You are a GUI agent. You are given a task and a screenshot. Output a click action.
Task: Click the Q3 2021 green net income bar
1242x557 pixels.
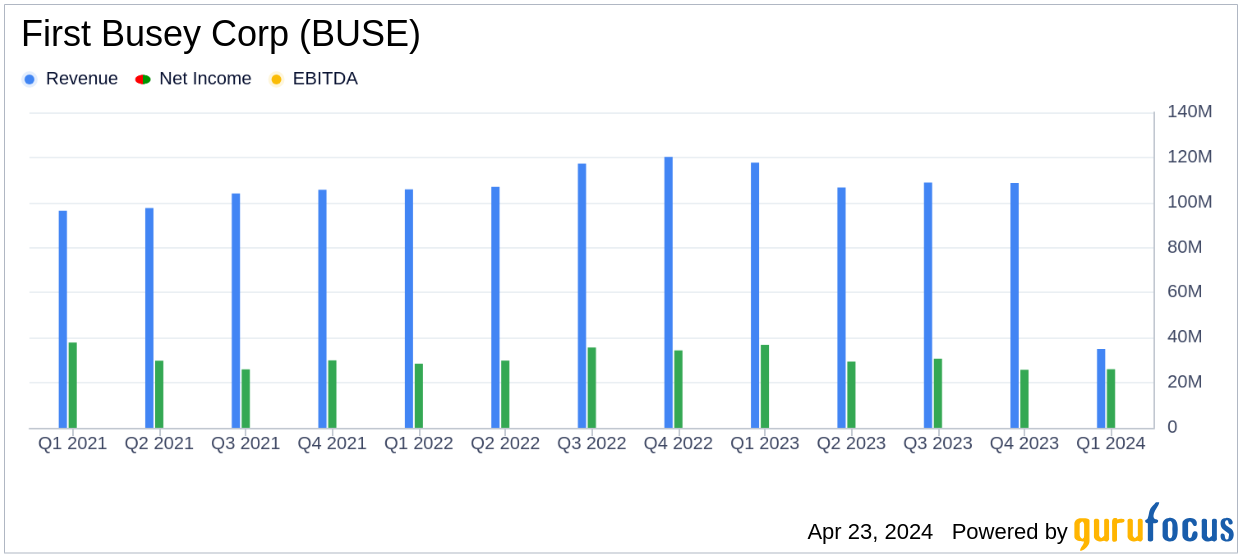[x=246, y=399]
